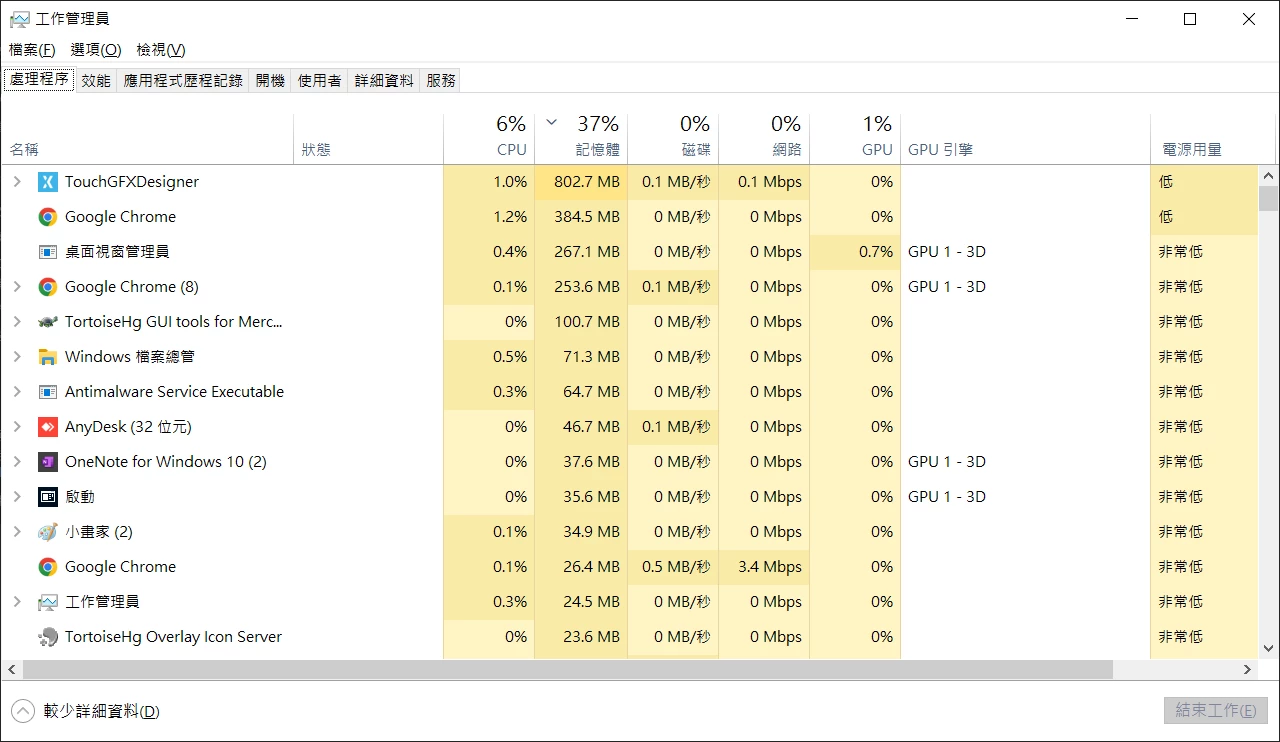
Task: Click the horizontal scrollbar thumb
Action: click(567, 670)
